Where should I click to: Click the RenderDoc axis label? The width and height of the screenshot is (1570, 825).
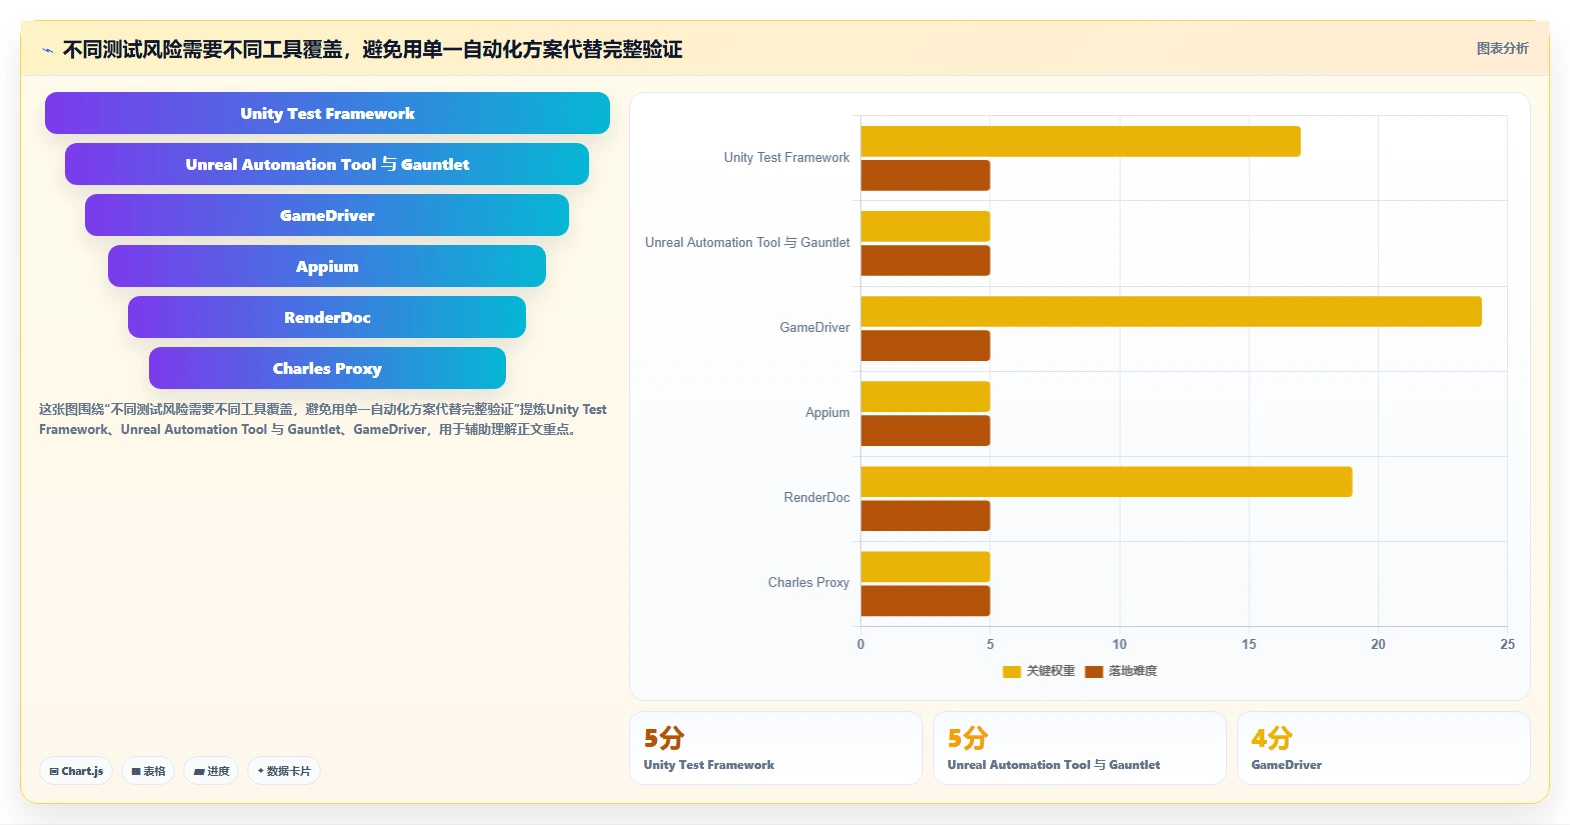(x=816, y=498)
